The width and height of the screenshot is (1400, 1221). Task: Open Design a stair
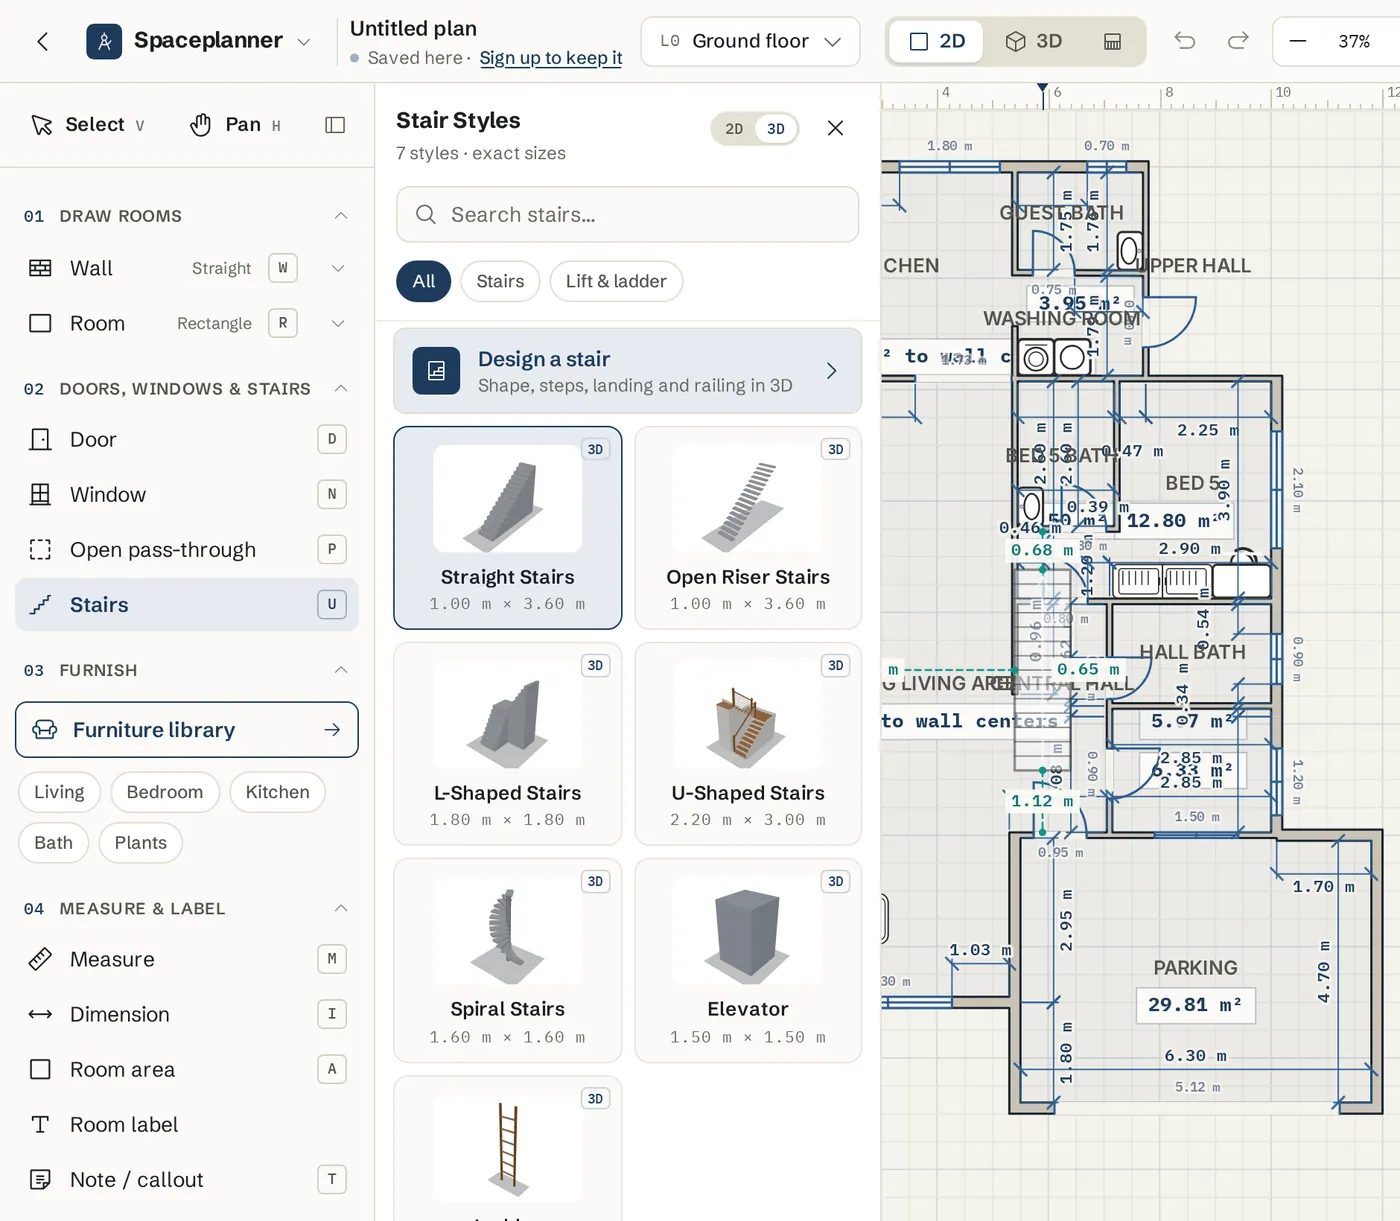(x=628, y=371)
